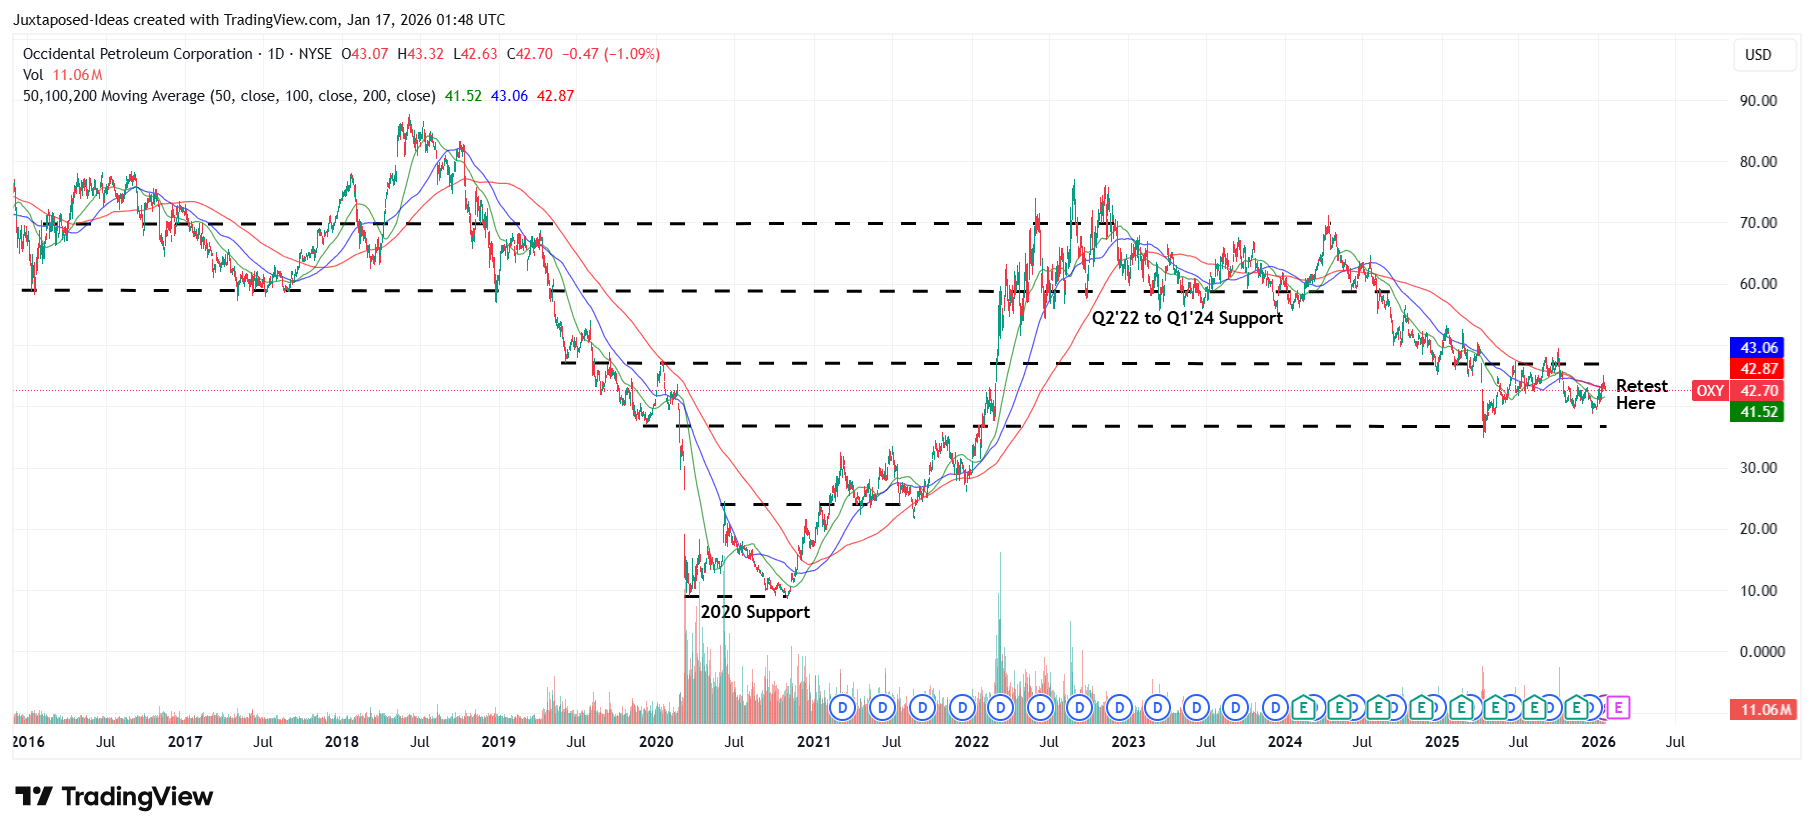
Task: Click the Occidental Petroleum Corporation symbol title
Action: 138,54
